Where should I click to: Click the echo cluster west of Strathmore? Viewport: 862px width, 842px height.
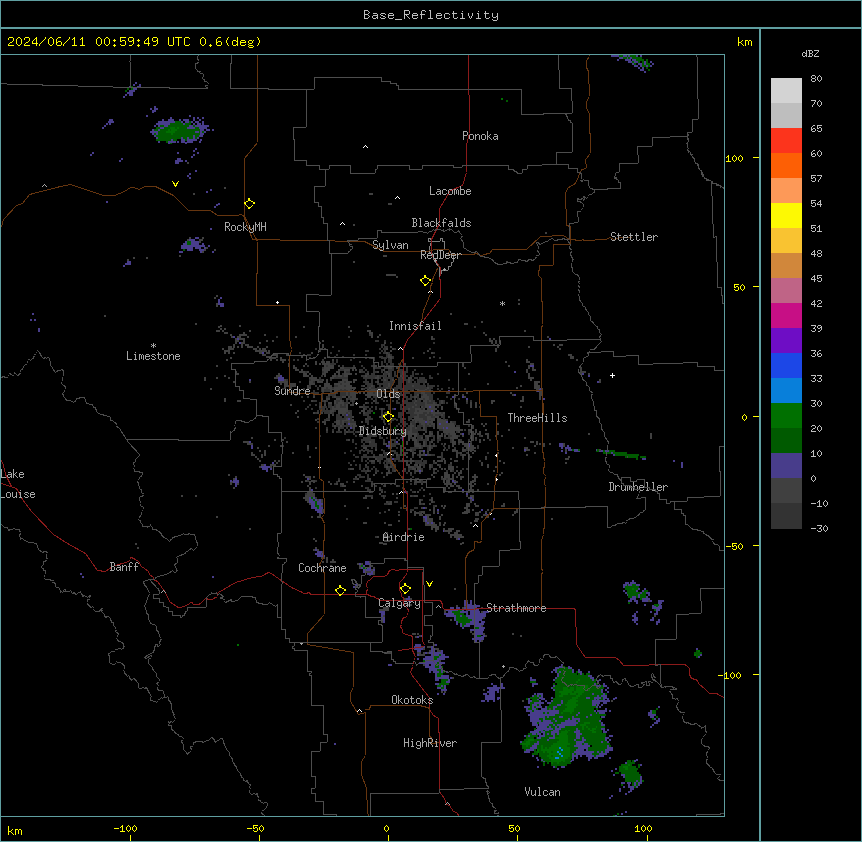coord(467,619)
